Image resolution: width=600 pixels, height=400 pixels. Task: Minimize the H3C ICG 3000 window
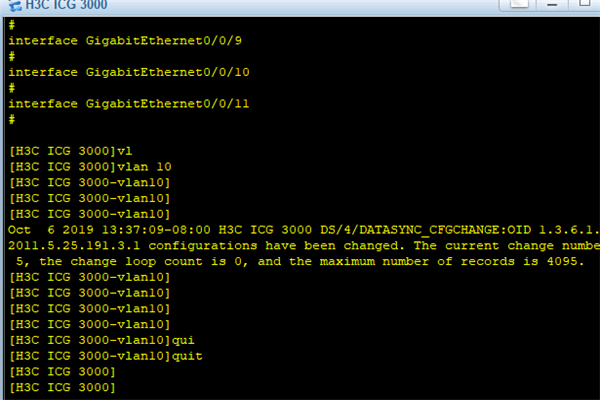tap(552, 4)
